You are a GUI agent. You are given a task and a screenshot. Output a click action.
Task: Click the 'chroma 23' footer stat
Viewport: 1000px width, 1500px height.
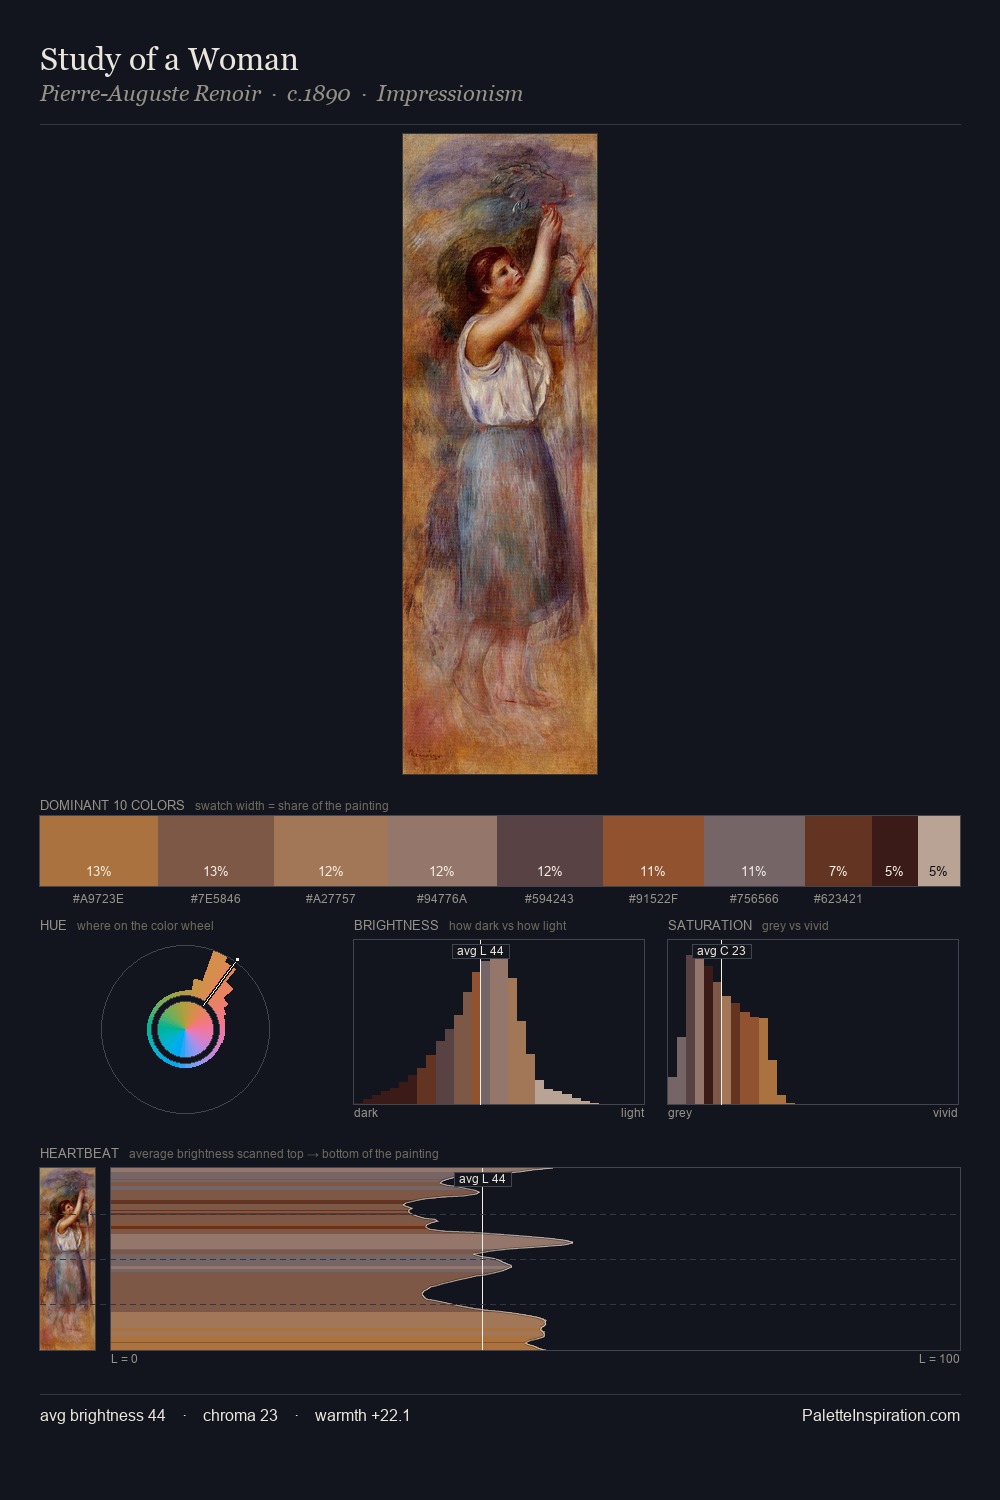click(x=240, y=1415)
